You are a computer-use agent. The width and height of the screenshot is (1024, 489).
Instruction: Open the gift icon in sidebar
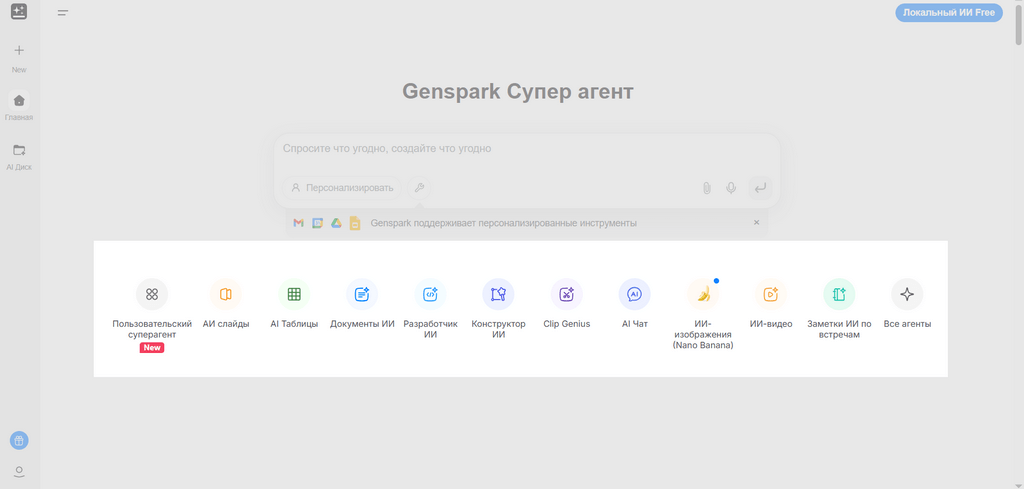(19, 441)
